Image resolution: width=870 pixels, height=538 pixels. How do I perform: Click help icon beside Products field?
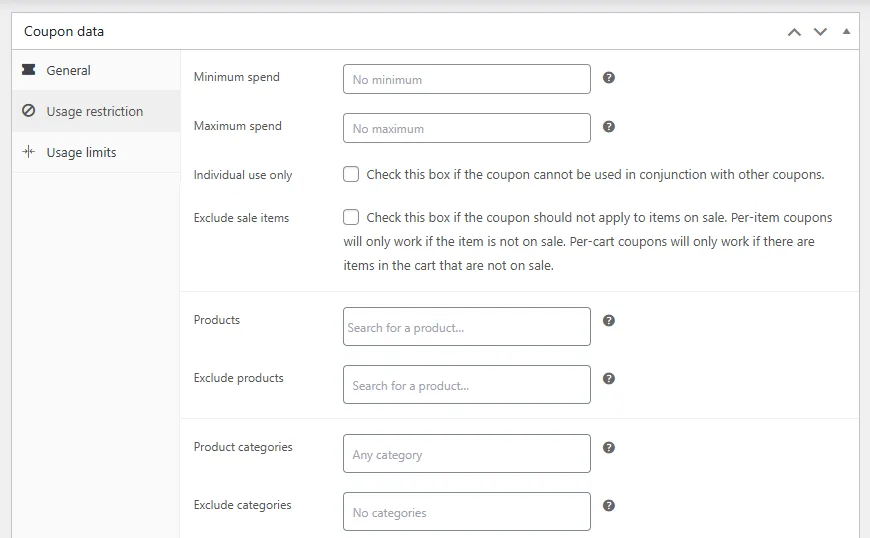[x=609, y=321]
